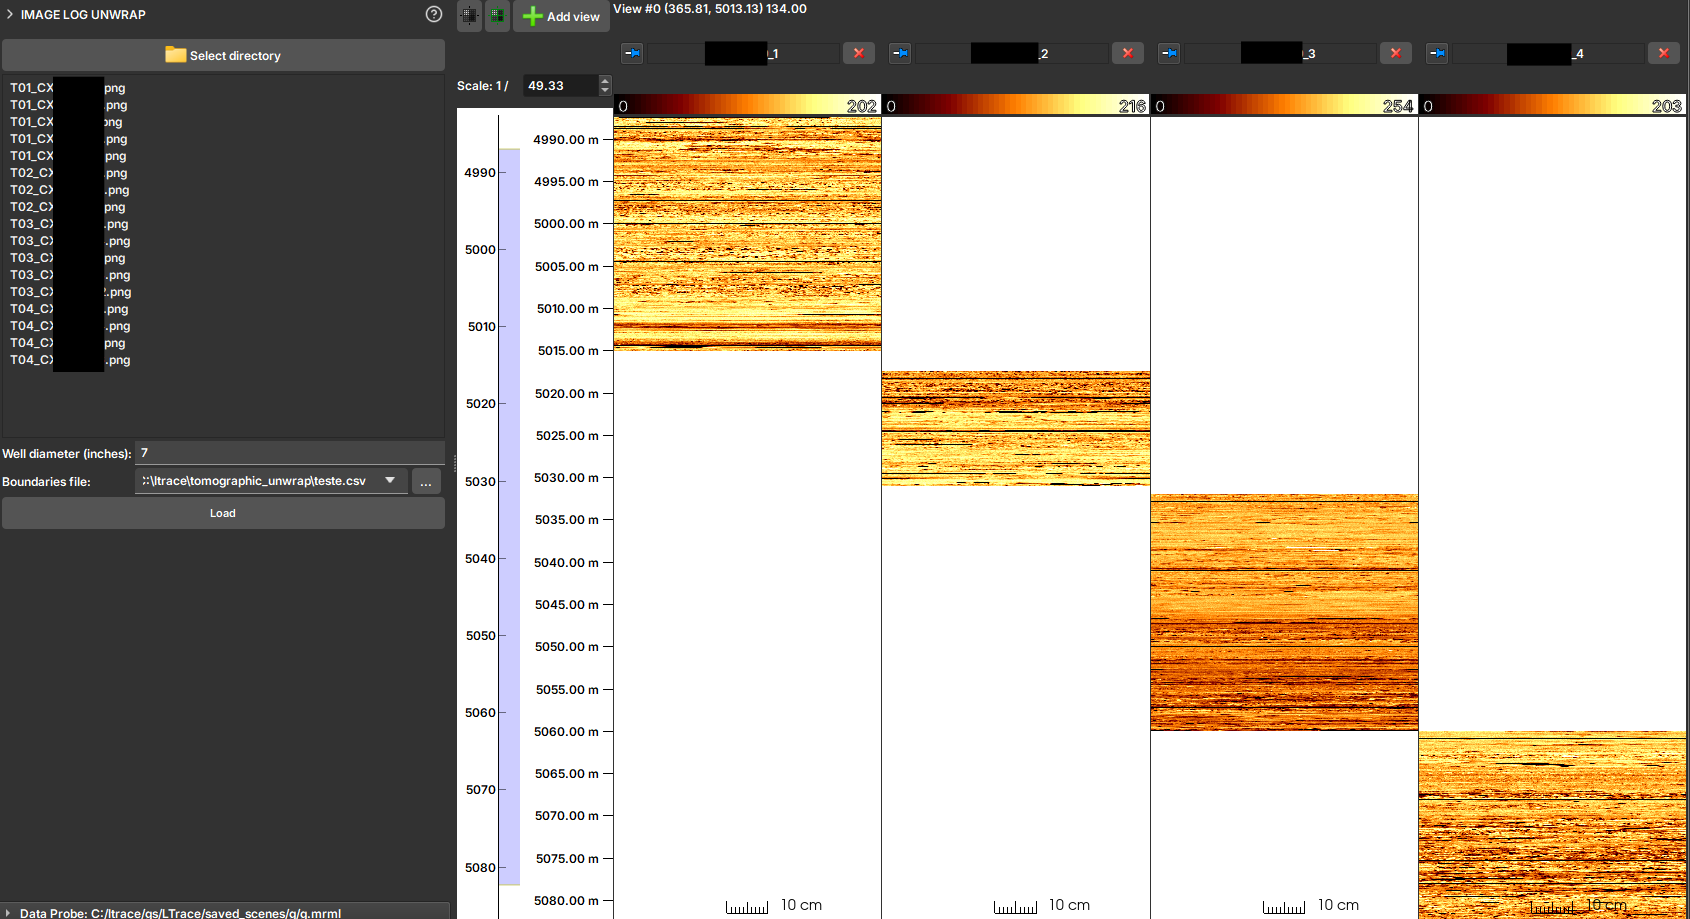Edit the Well diameter value field
The image size is (1690, 919).
tap(288, 452)
